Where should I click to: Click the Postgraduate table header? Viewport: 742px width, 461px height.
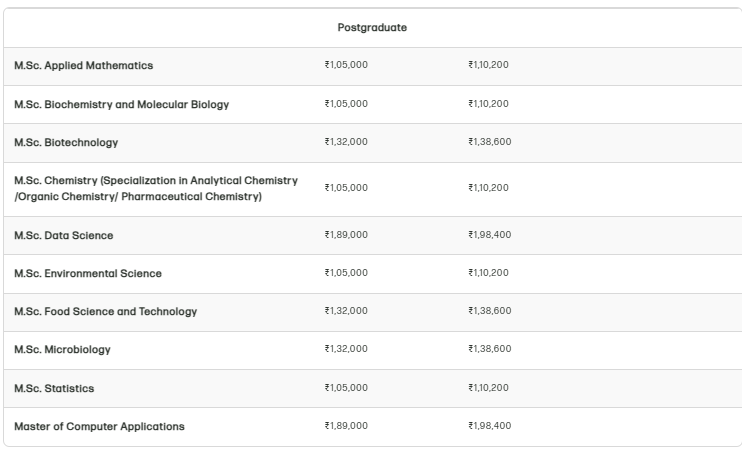coord(371,28)
